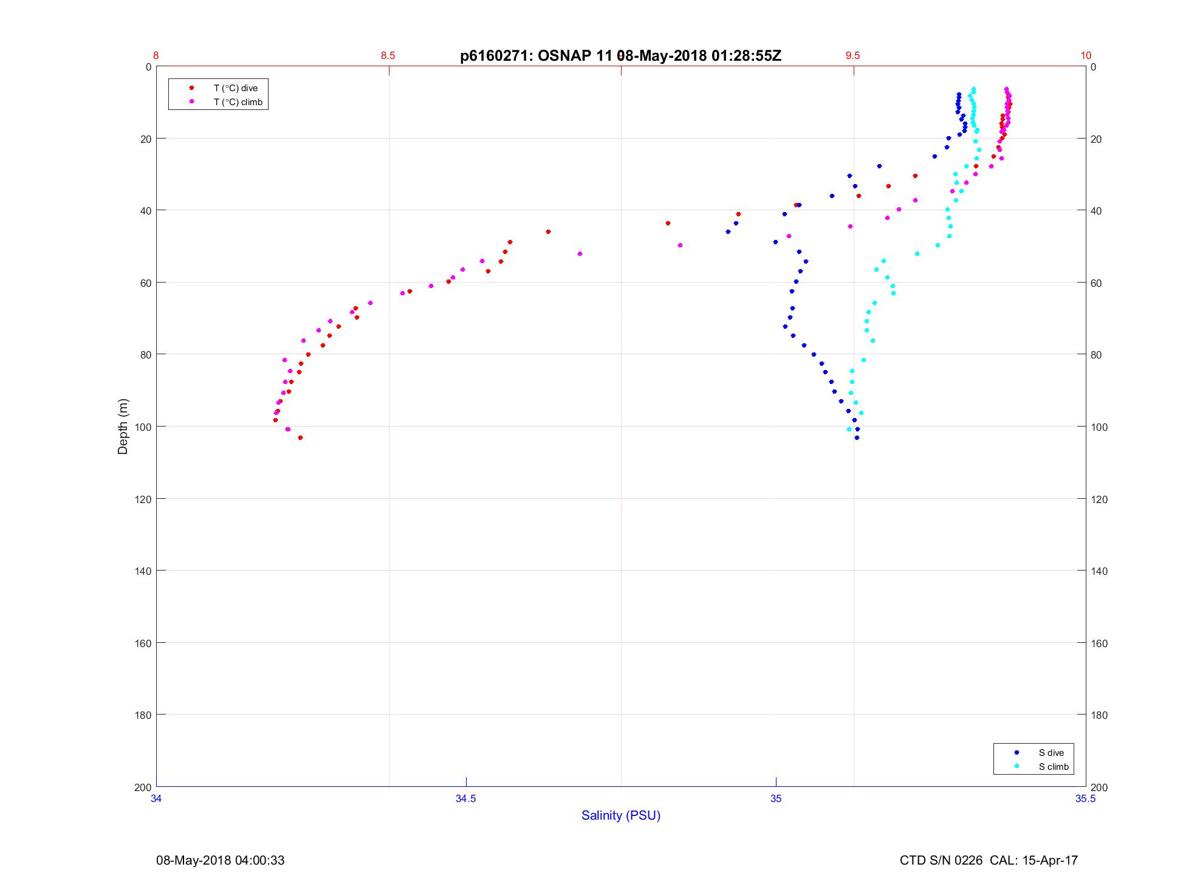Click the red dot marker for T dive
The image size is (1200, 885).
pos(191,88)
